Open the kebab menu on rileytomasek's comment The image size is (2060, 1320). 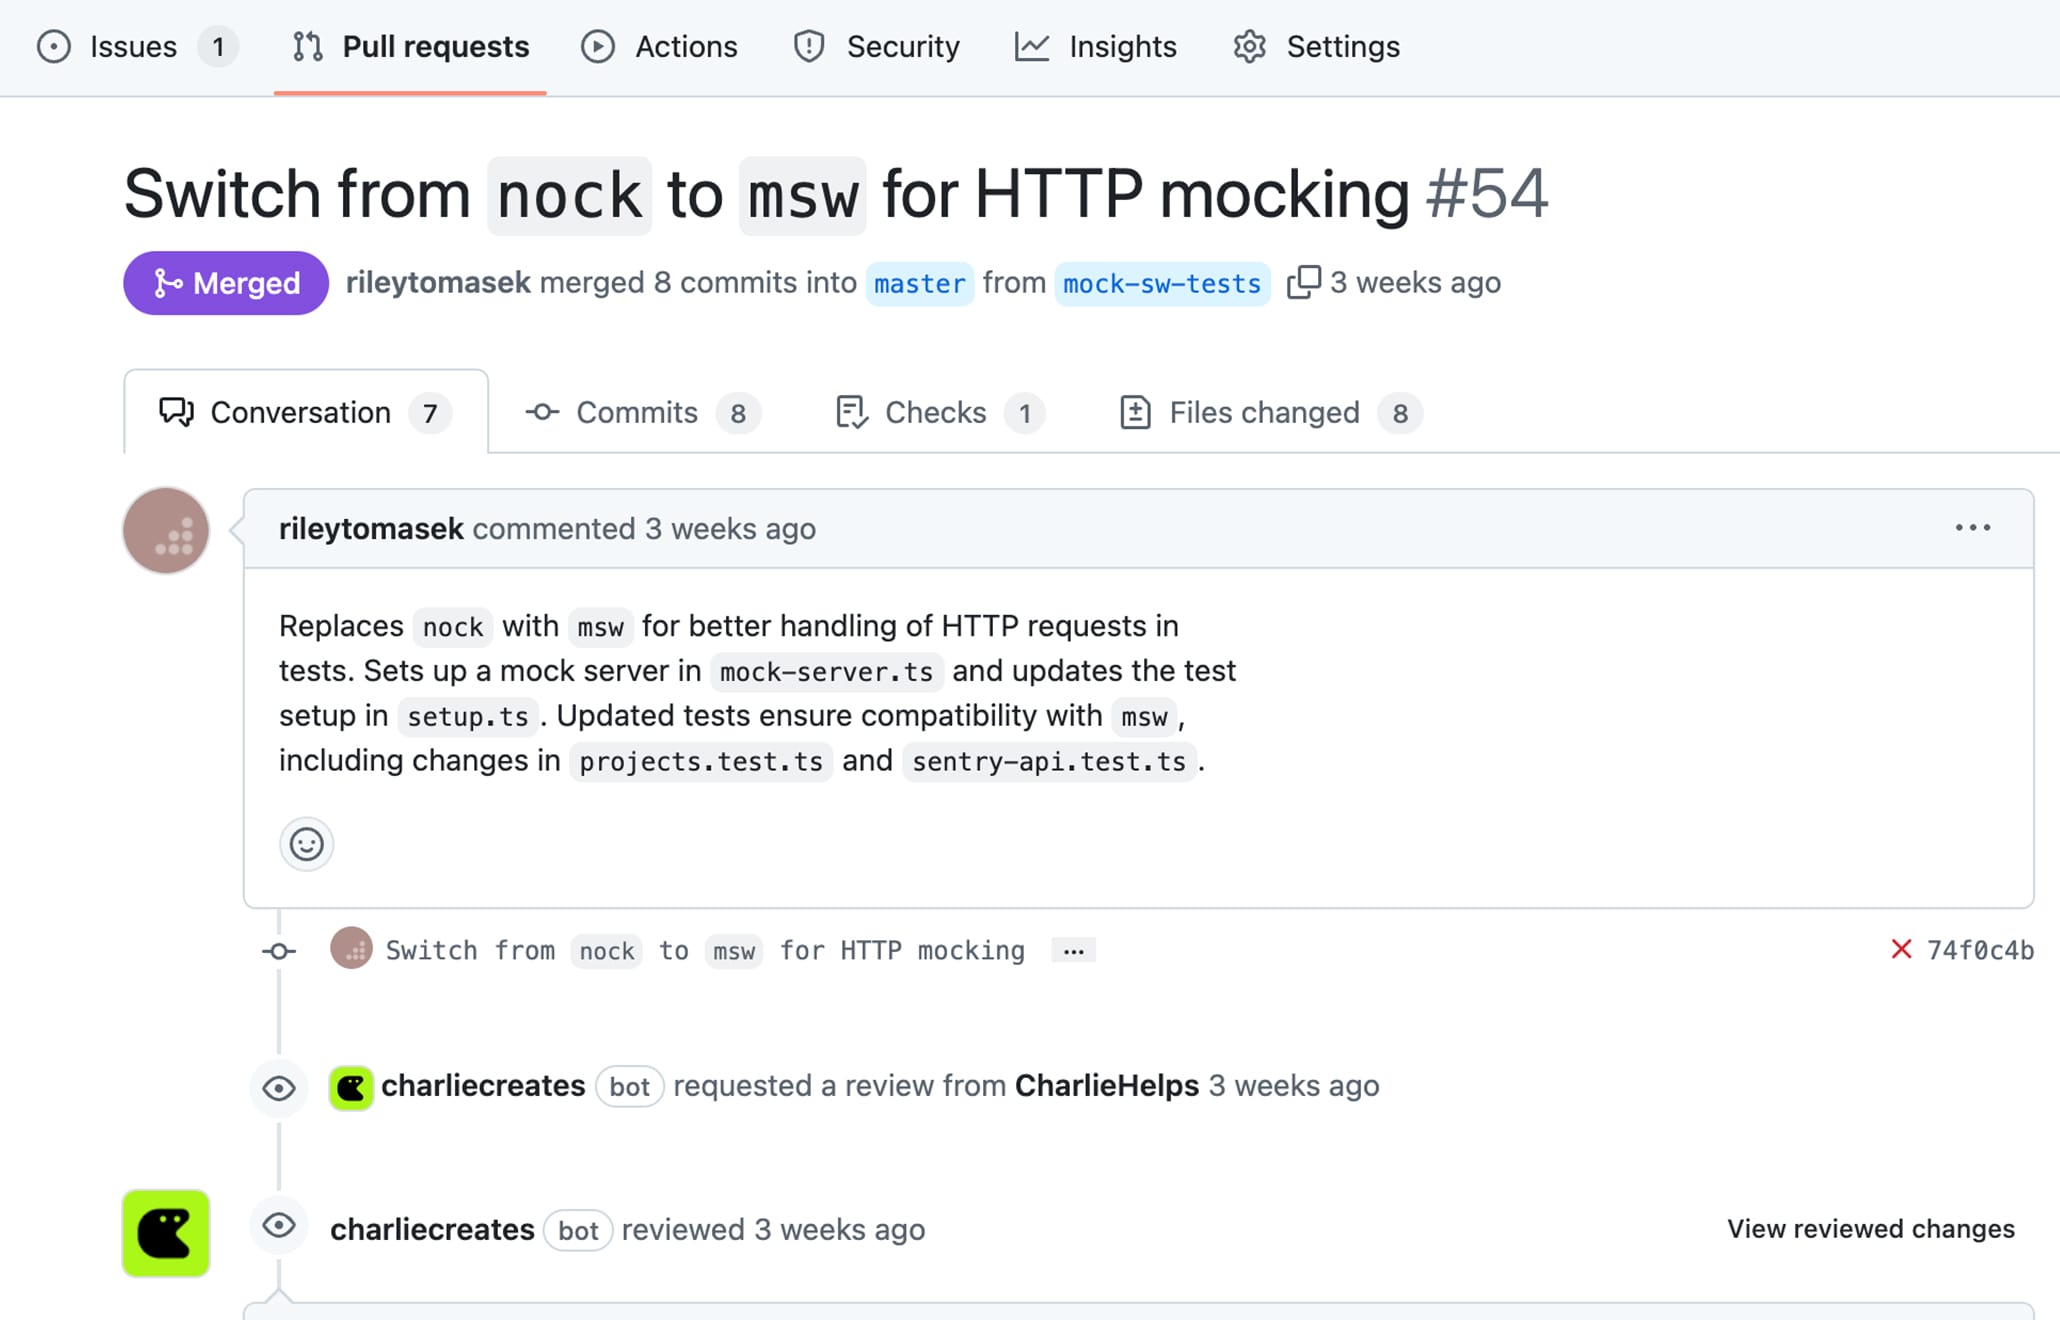[1971, 528]
